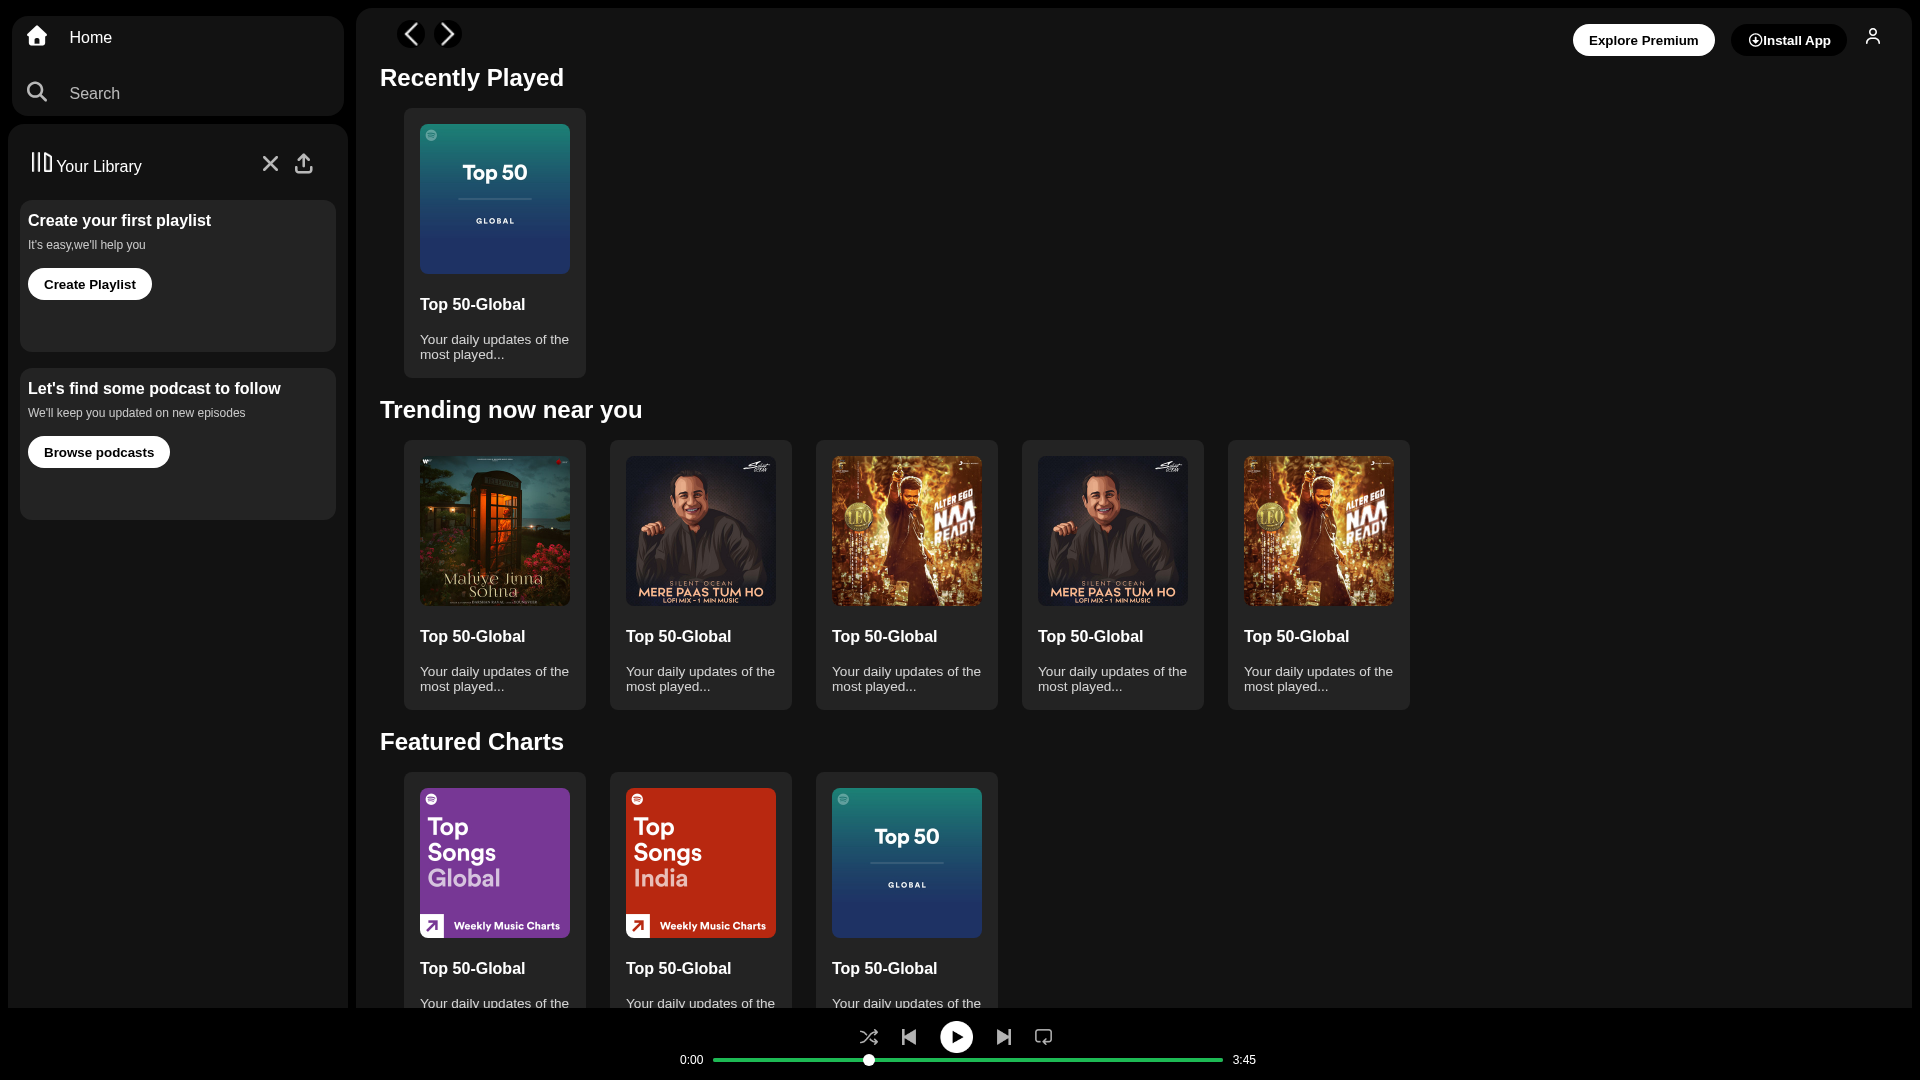
Task: Open Maiiye Jinna Sohna album cover
Action: (x=495, y=531)
